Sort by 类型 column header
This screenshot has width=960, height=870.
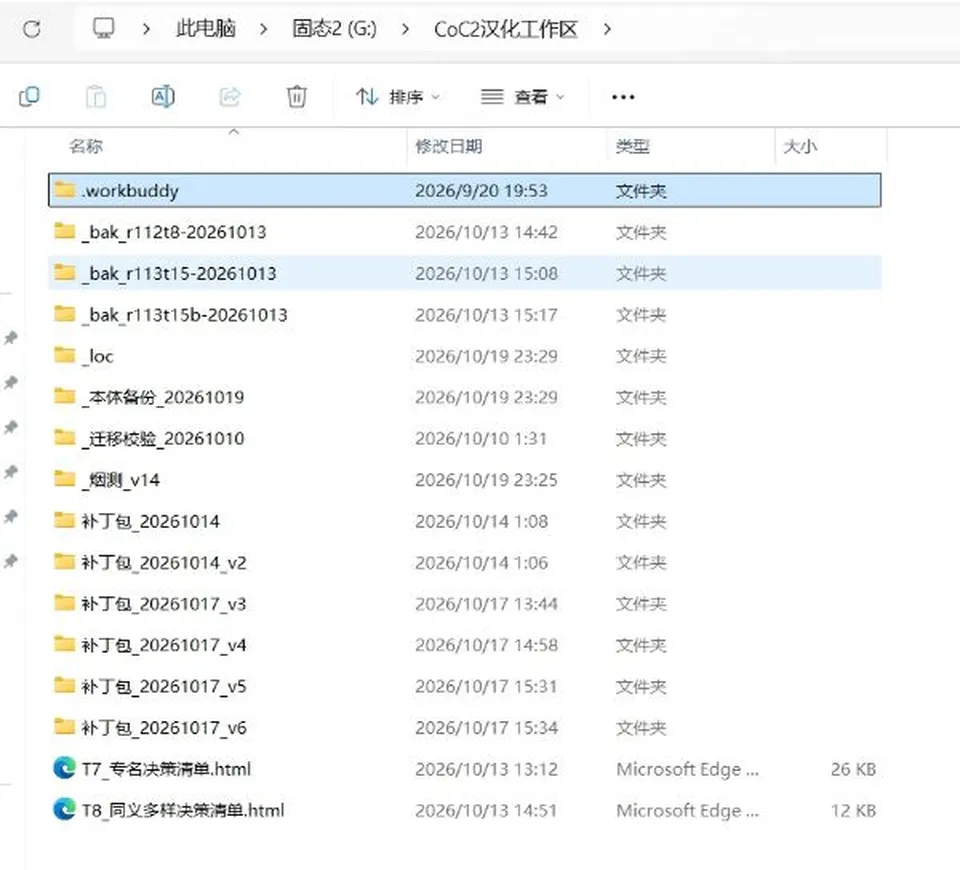632,146
